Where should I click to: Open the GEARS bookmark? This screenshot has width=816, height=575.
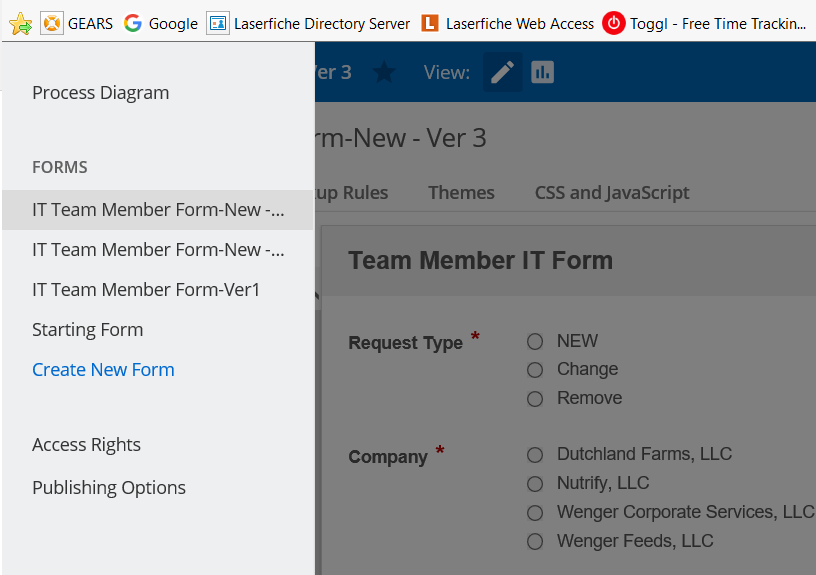point(78,23)
